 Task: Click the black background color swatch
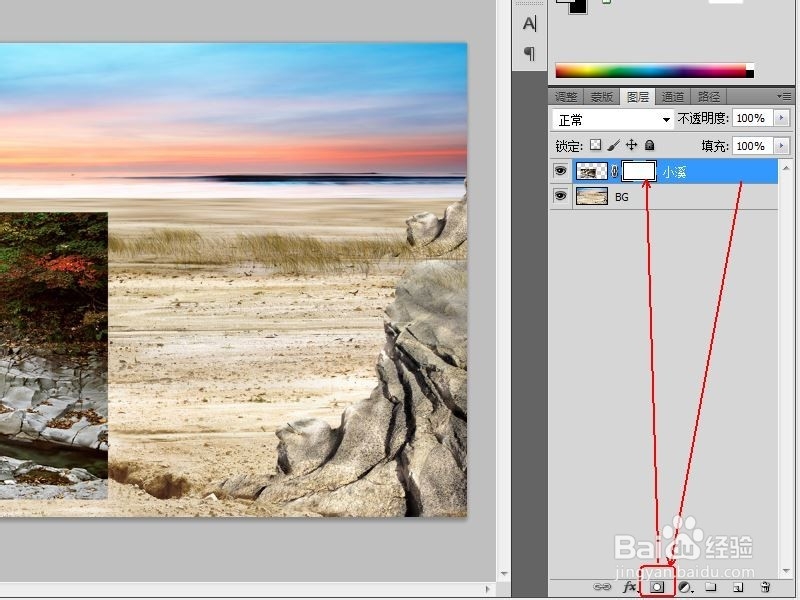(x=579, y=6)
